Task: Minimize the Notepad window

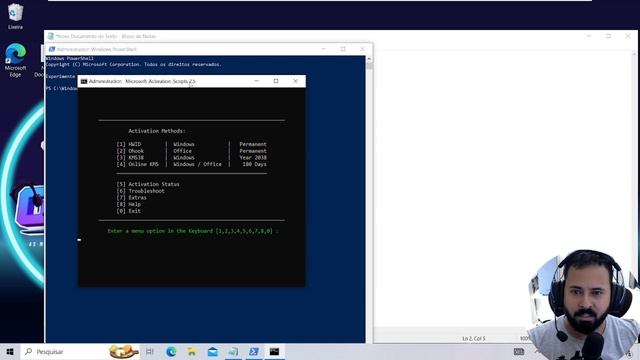Action: (x=589, y=36)
